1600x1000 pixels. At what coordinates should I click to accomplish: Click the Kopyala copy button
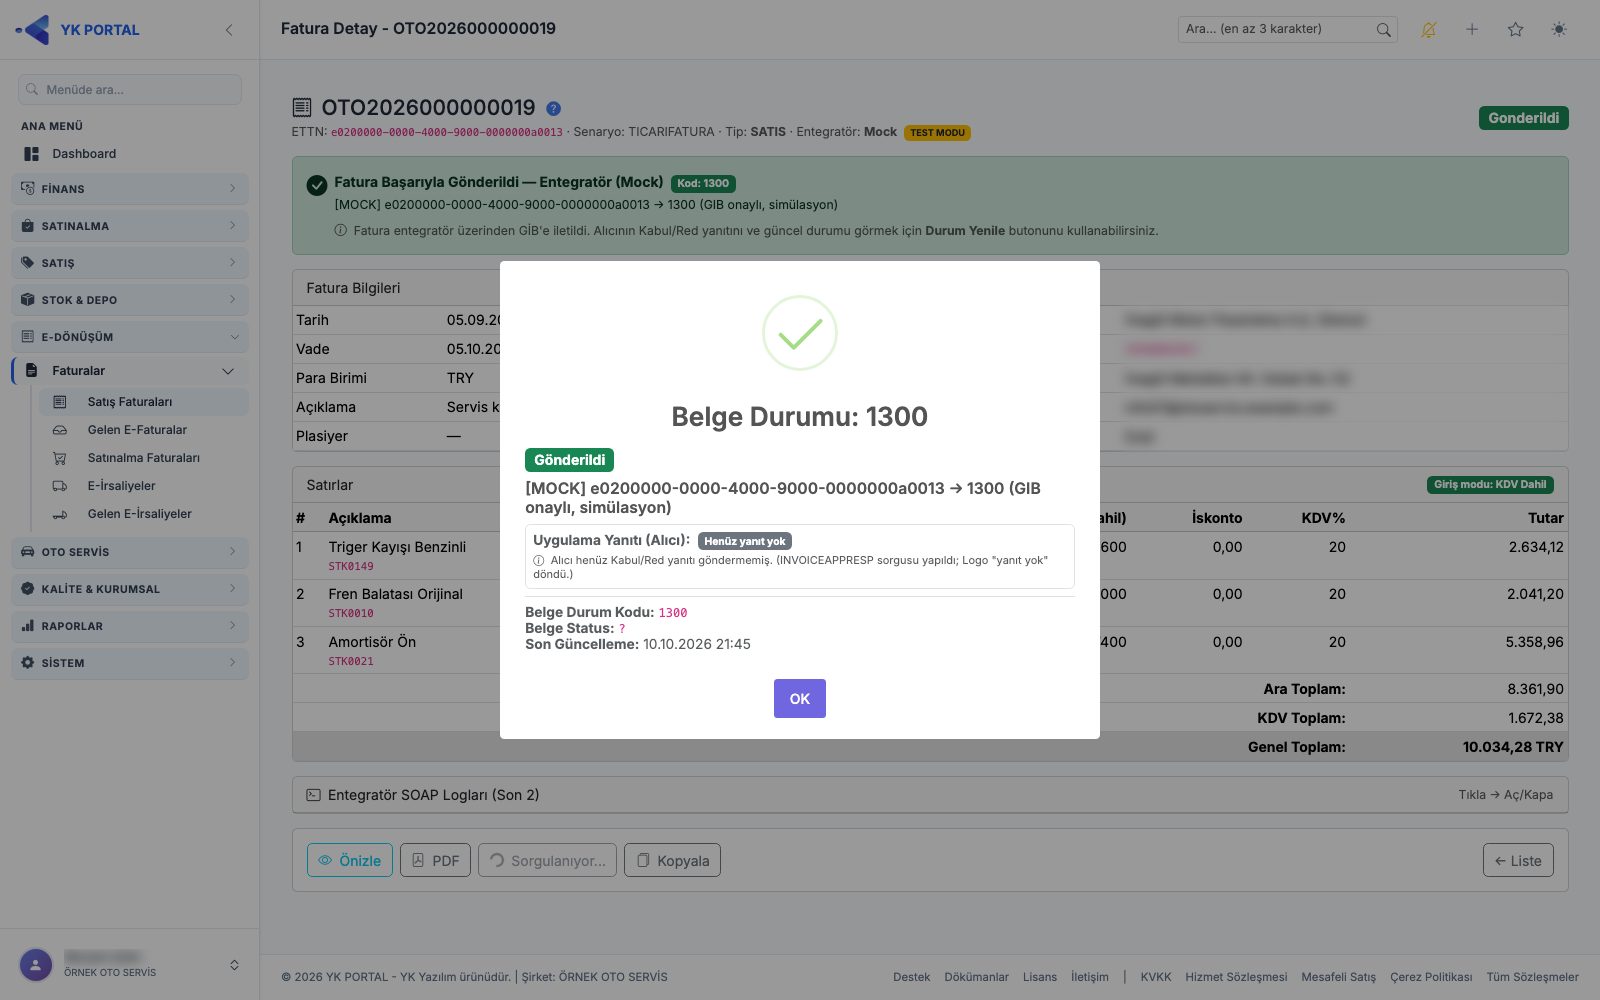tap(672, 861)
